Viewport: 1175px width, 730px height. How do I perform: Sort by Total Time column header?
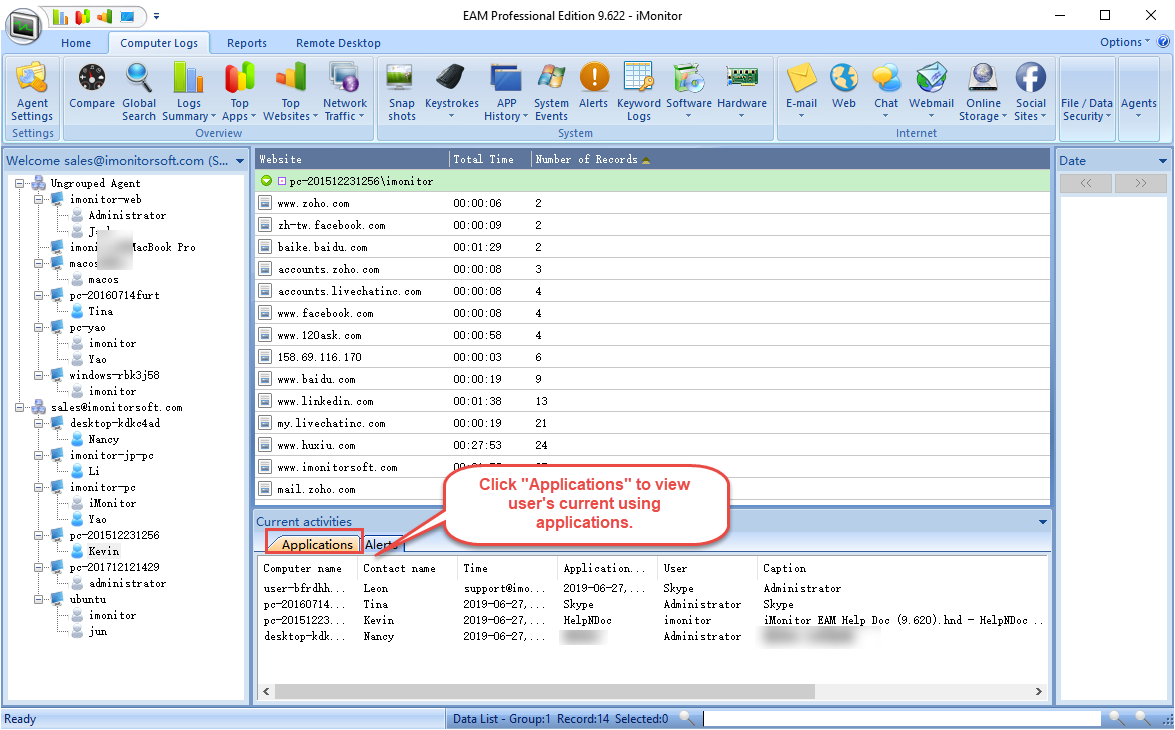pos(490,159)
